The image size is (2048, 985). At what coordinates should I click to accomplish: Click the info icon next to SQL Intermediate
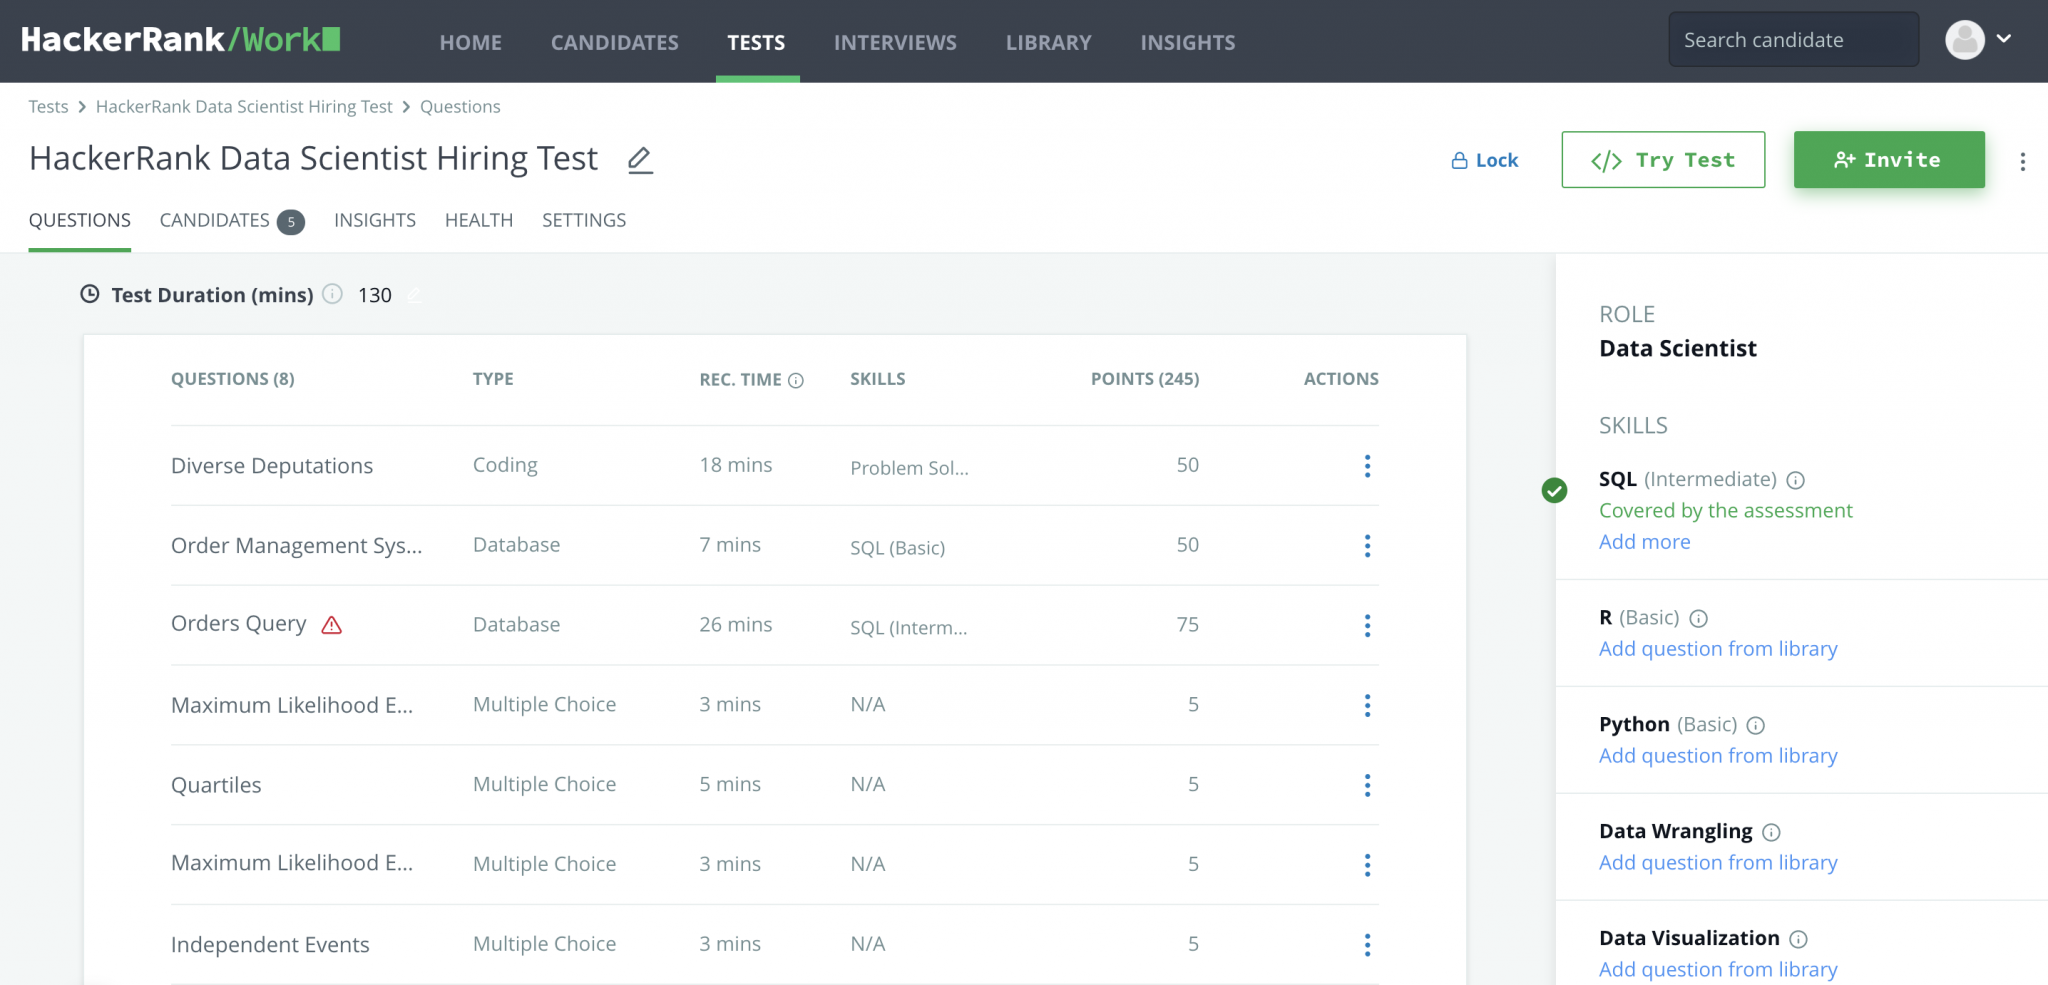(1797, 480)
